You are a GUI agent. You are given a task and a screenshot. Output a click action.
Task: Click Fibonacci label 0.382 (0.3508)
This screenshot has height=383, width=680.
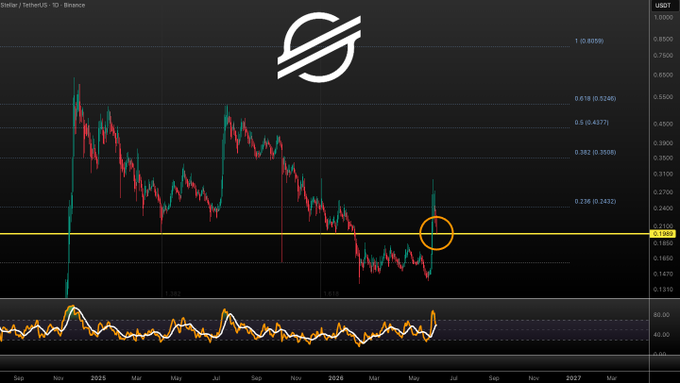pyautogui.click(x=595, y=152)
